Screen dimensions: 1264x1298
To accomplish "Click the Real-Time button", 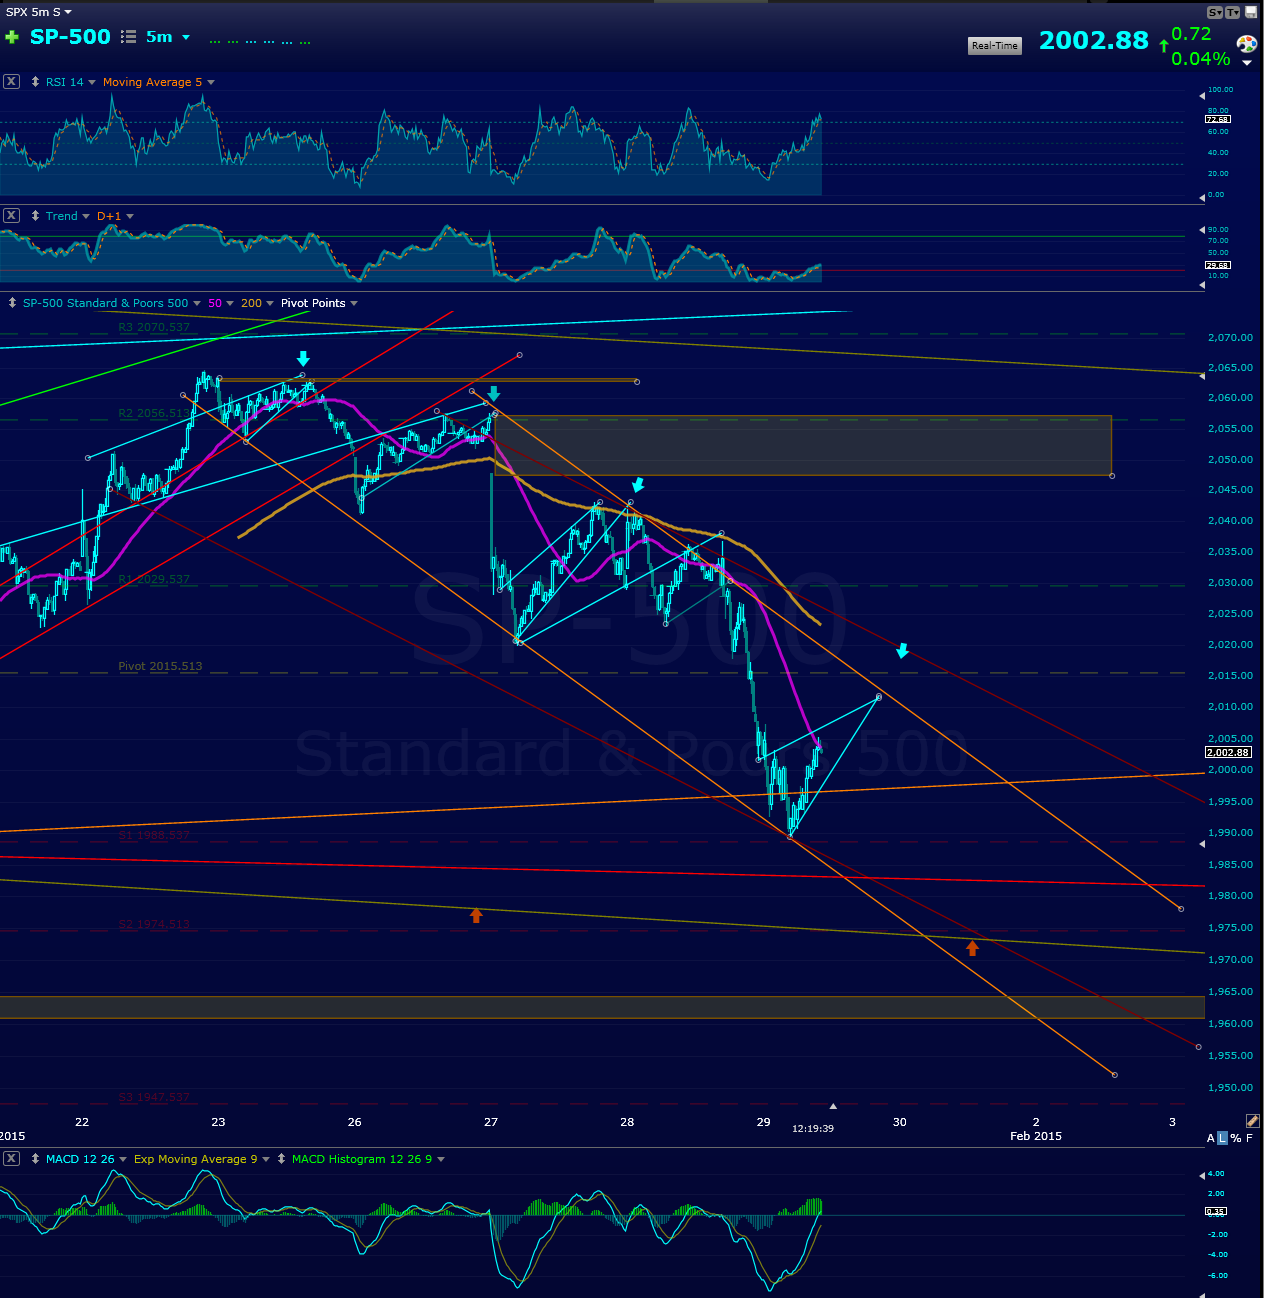I will tap(995, 45).
